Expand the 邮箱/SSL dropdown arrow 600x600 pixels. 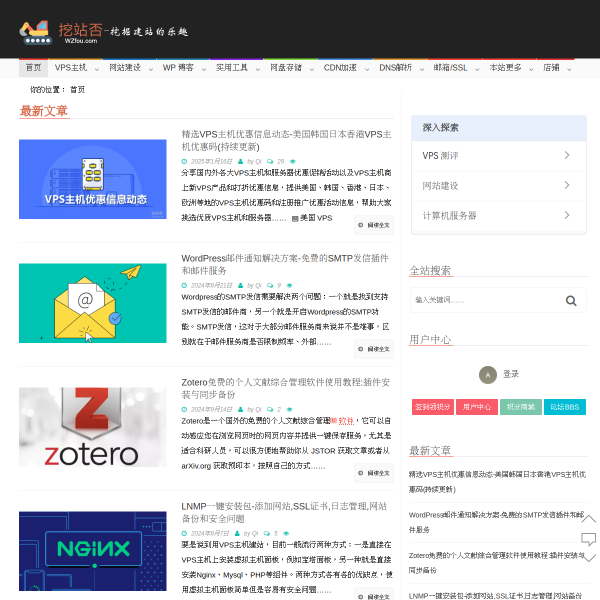tap(477, 69)
